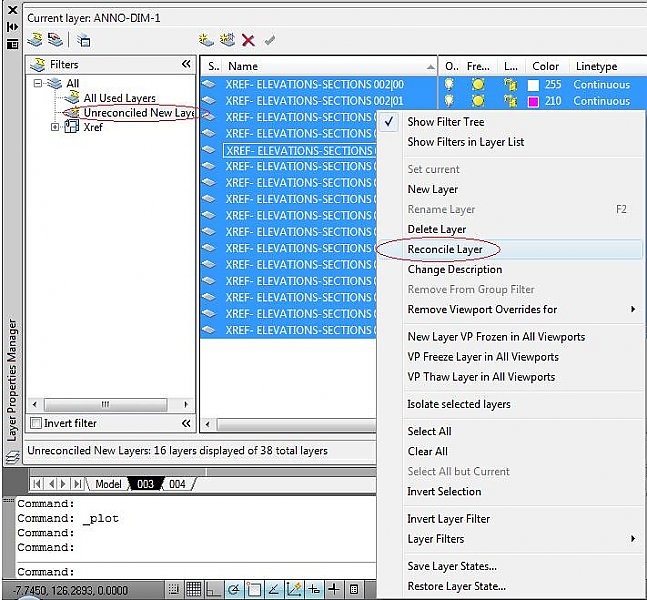Switch to the 004 layout tab
Screen dimensions: 647x600
[177, 484]
